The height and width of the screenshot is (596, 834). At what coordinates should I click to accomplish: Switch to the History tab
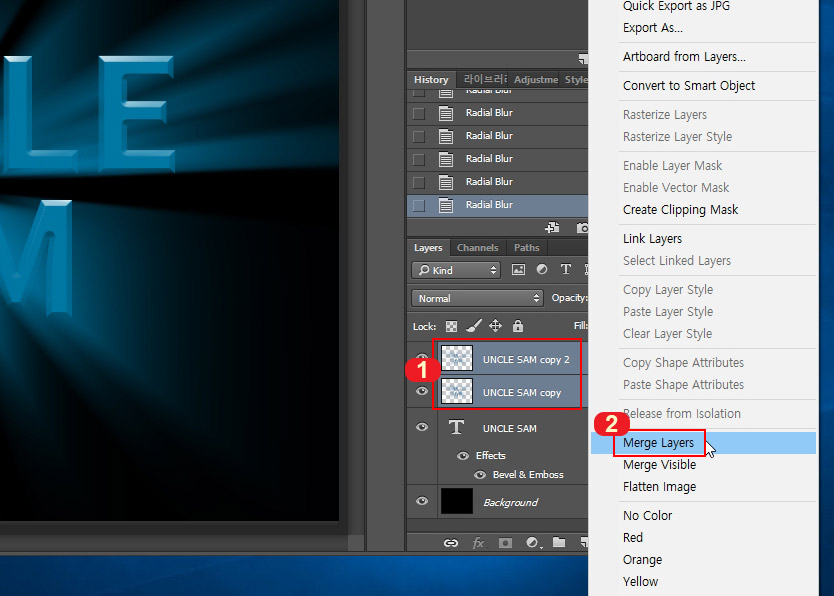point(431,80)
